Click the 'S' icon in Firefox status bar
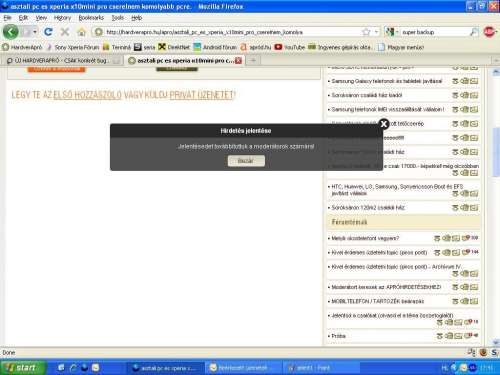 [x=494, y=352]
